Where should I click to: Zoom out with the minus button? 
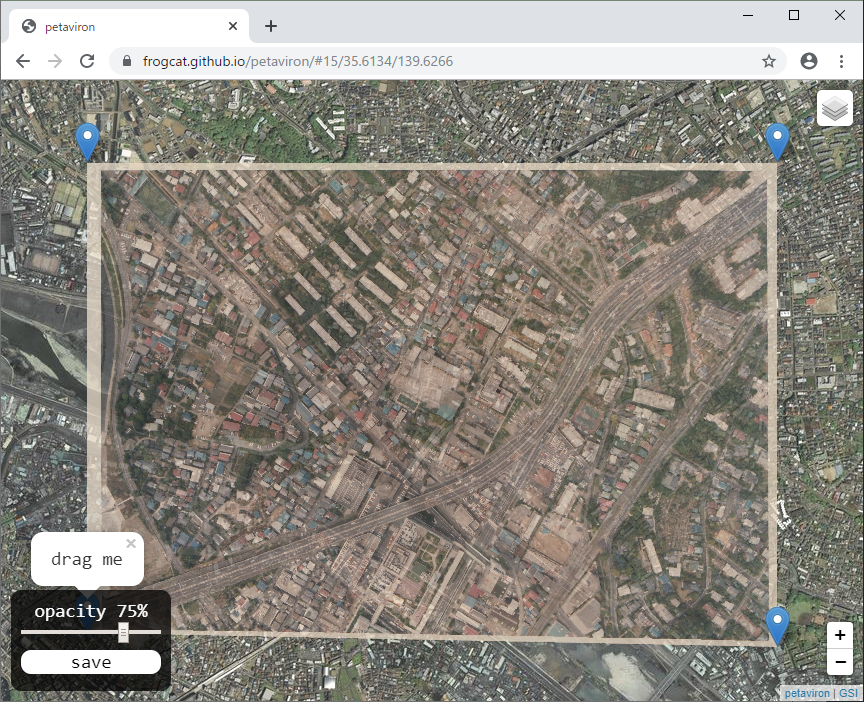(840, 661)
